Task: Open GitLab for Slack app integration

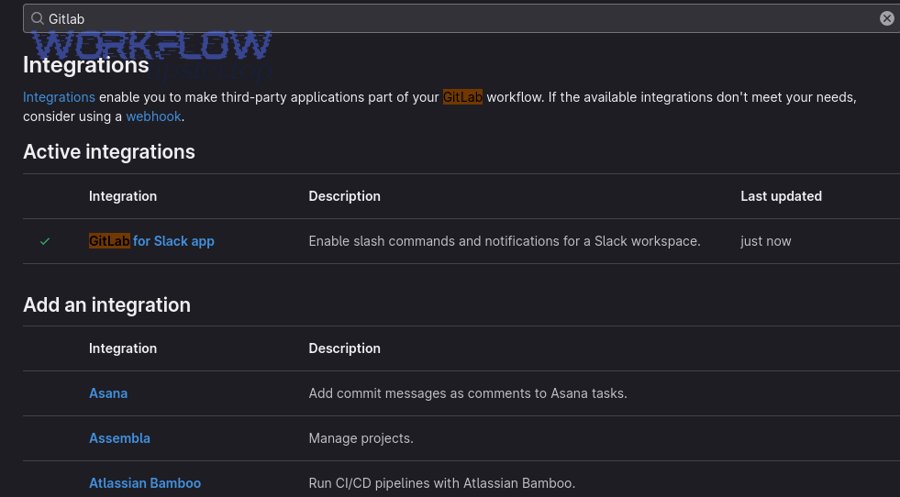Action: point(152,241)
